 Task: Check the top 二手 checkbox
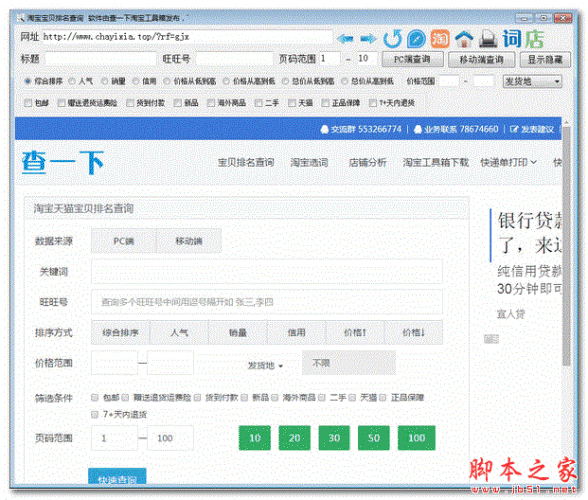tap(258, 103)
